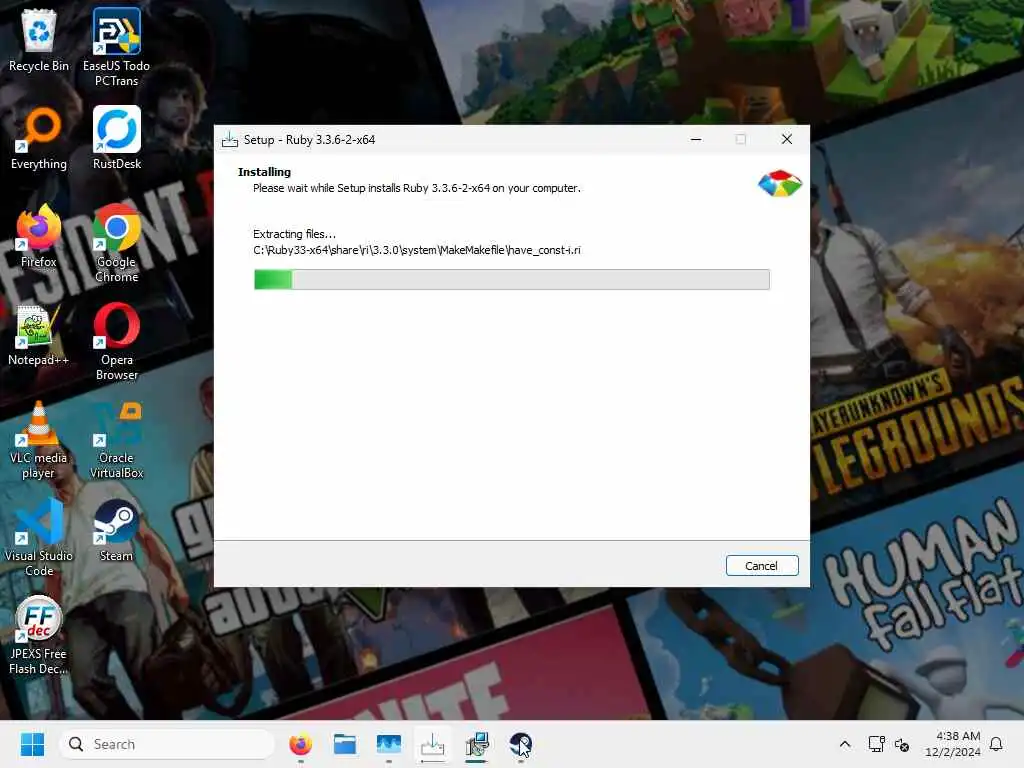Select the RustDesk desktop icon
Viewport: 1024px width, 768px height.
pyautogui.click(x=116, y=138)
